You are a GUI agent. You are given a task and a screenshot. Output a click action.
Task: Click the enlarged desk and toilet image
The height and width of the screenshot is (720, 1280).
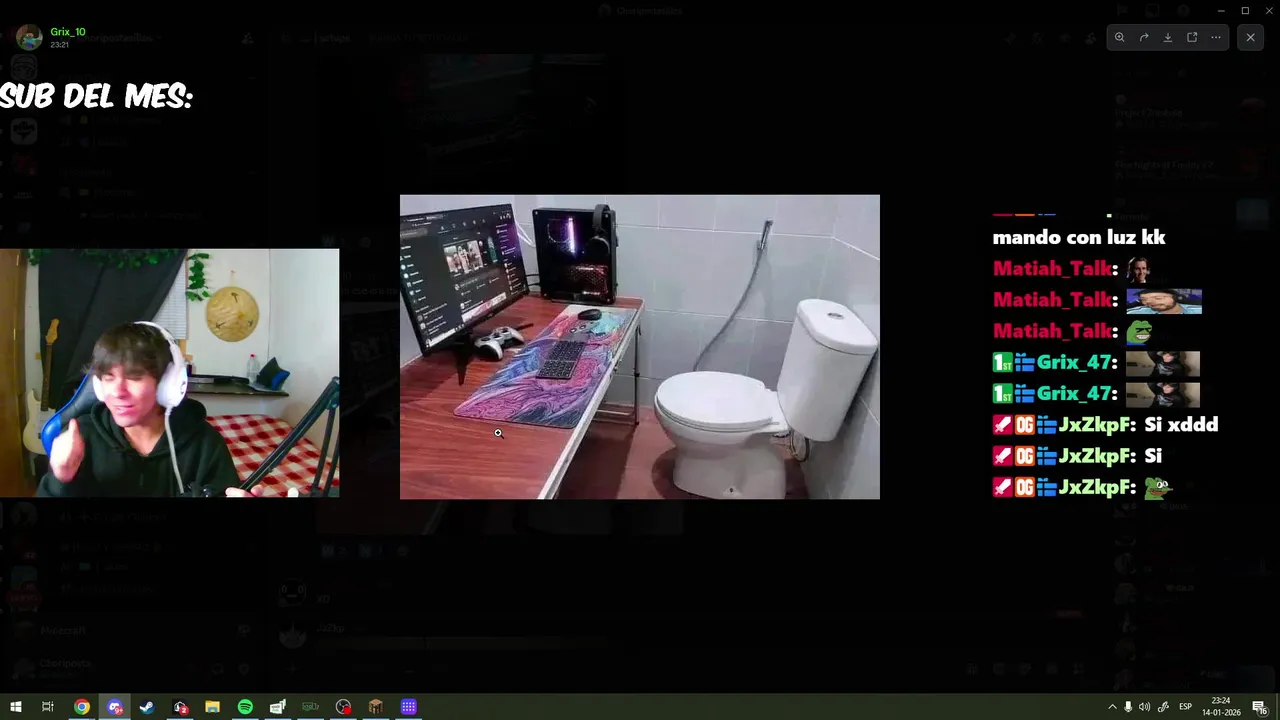point(640,347)
